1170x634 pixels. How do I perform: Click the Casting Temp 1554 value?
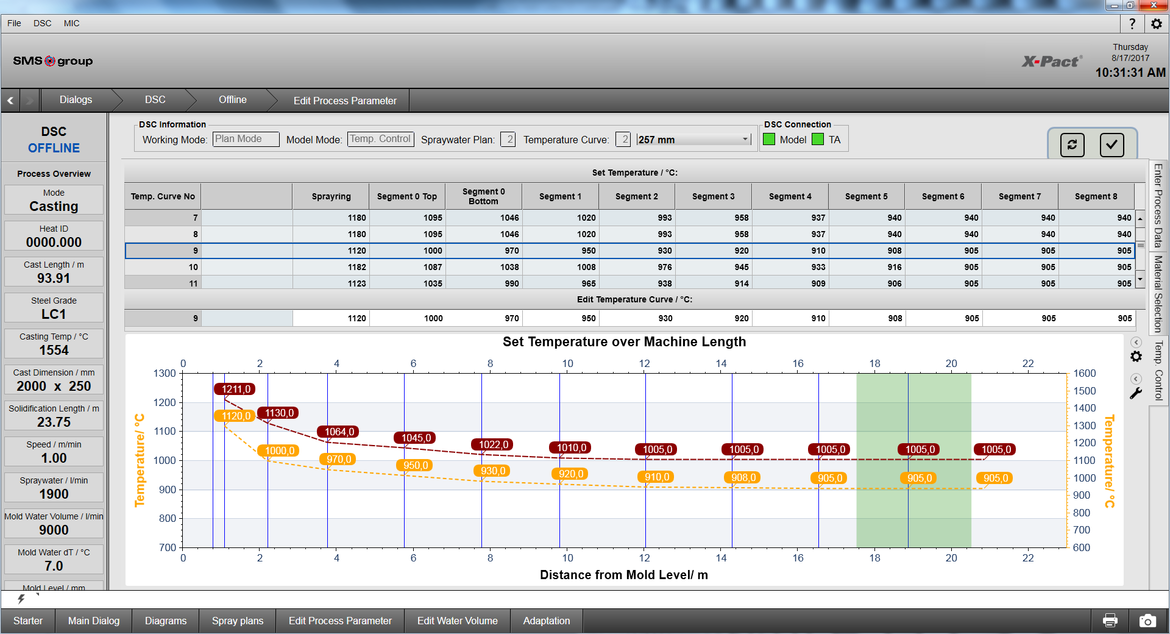pyautogui.click(x=54, y=350)
